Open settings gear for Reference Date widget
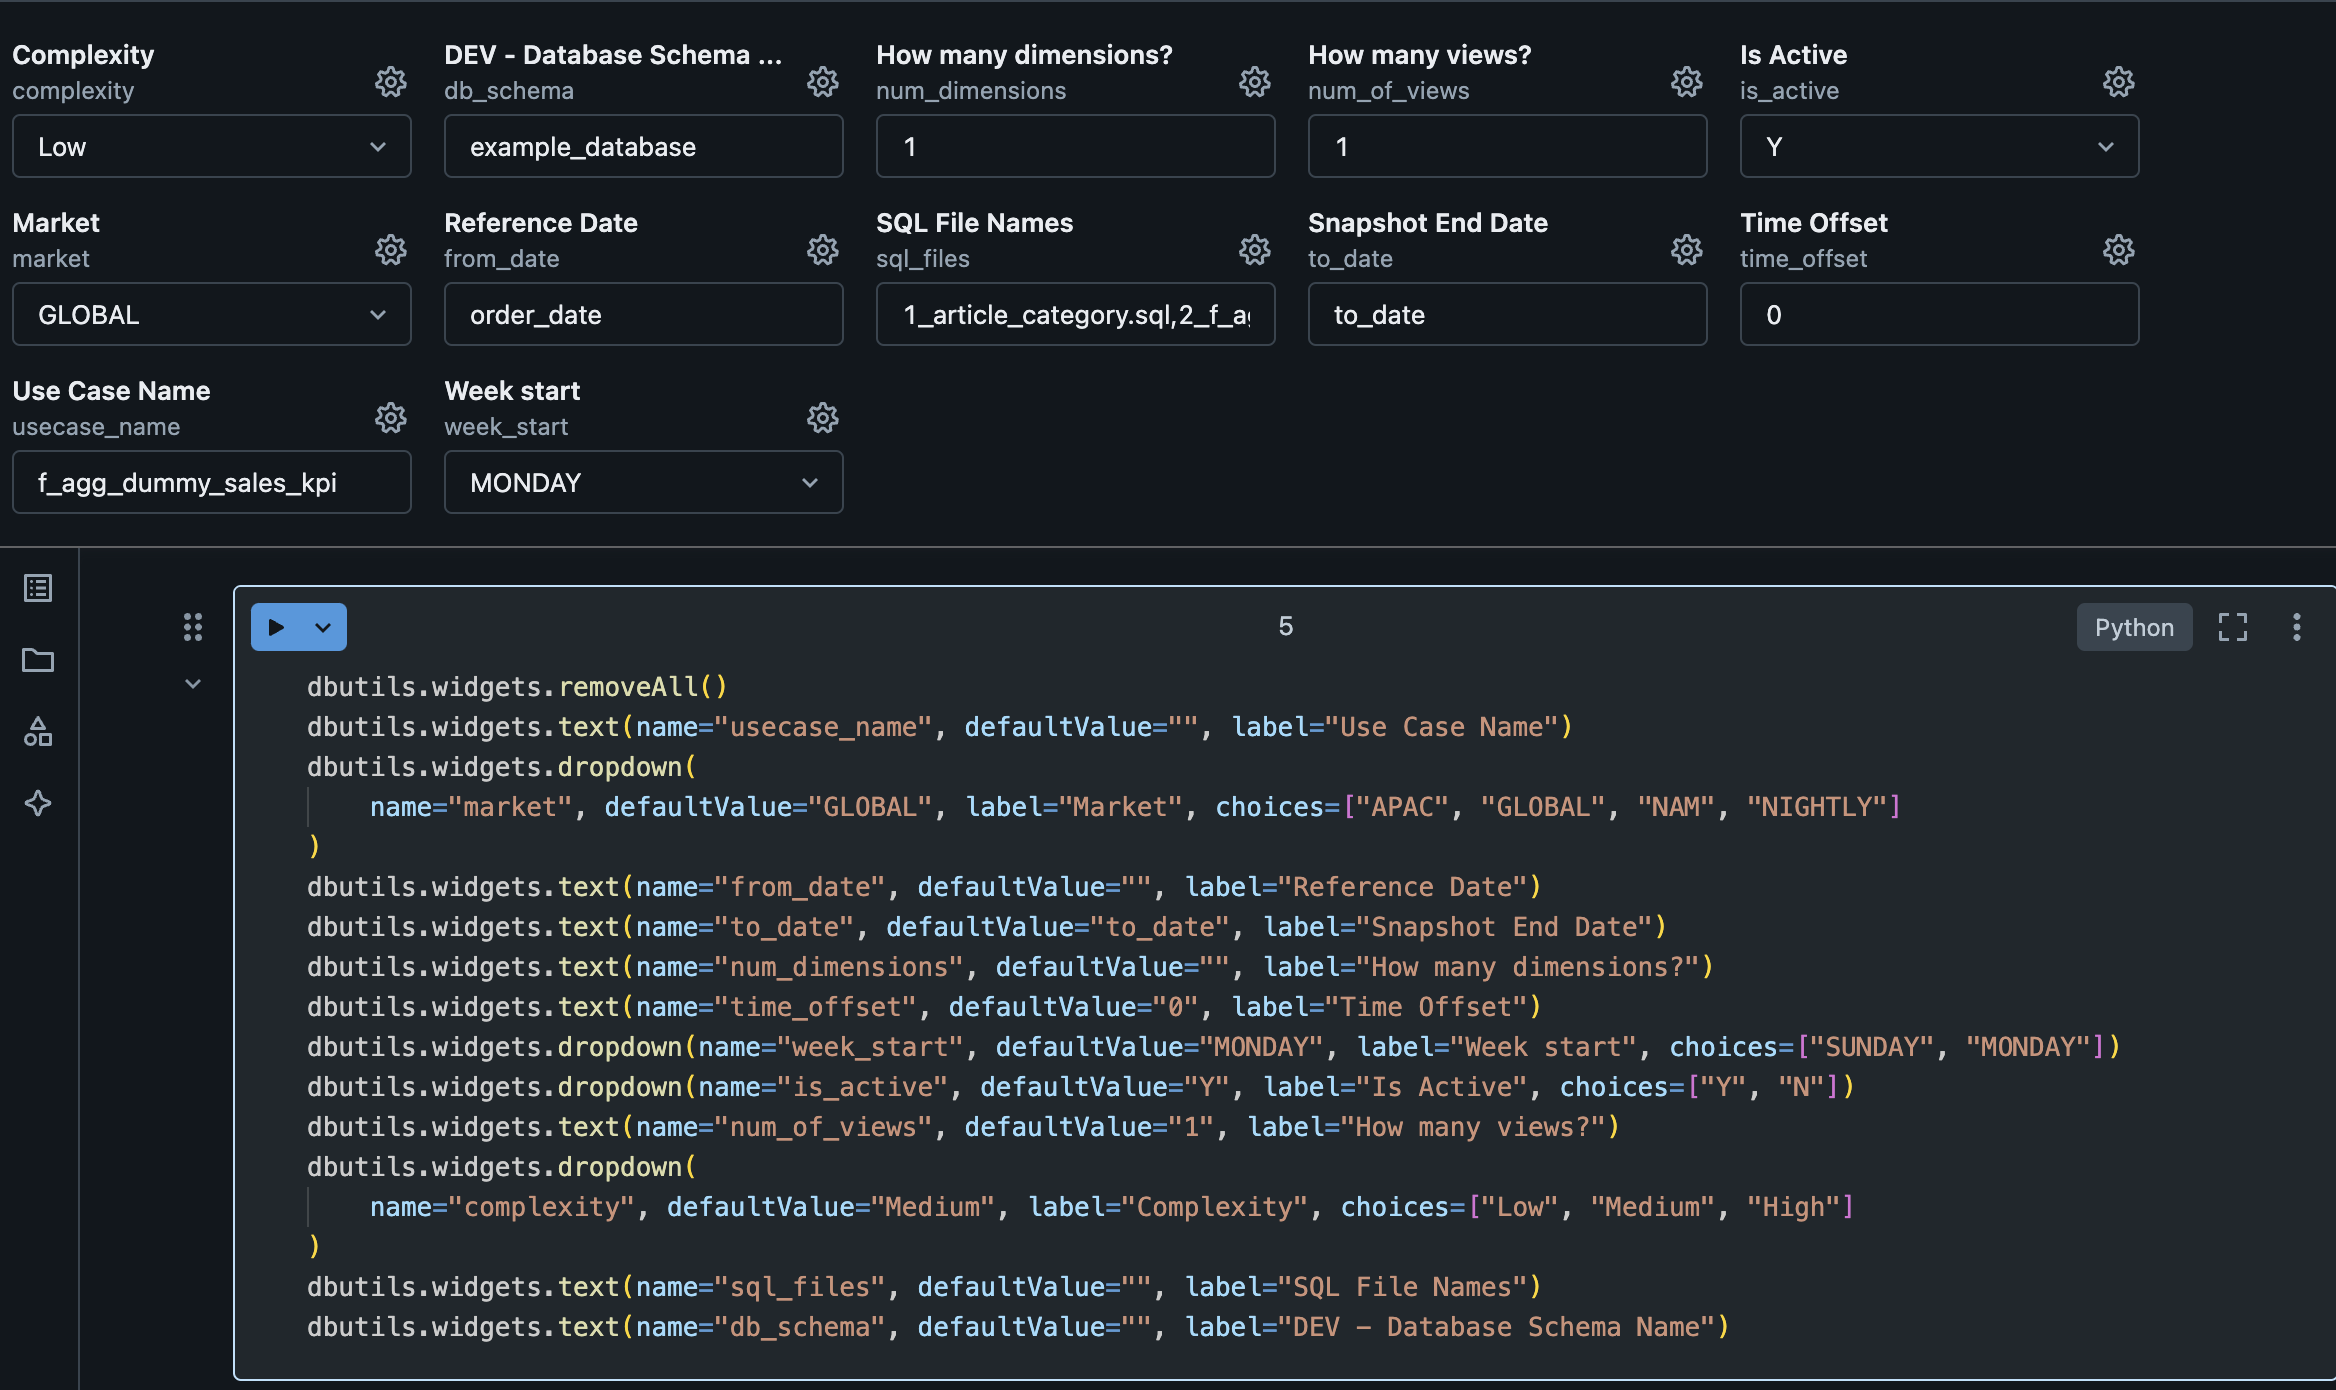This screenshot has width=2336, height=1390. coord(822,250)
